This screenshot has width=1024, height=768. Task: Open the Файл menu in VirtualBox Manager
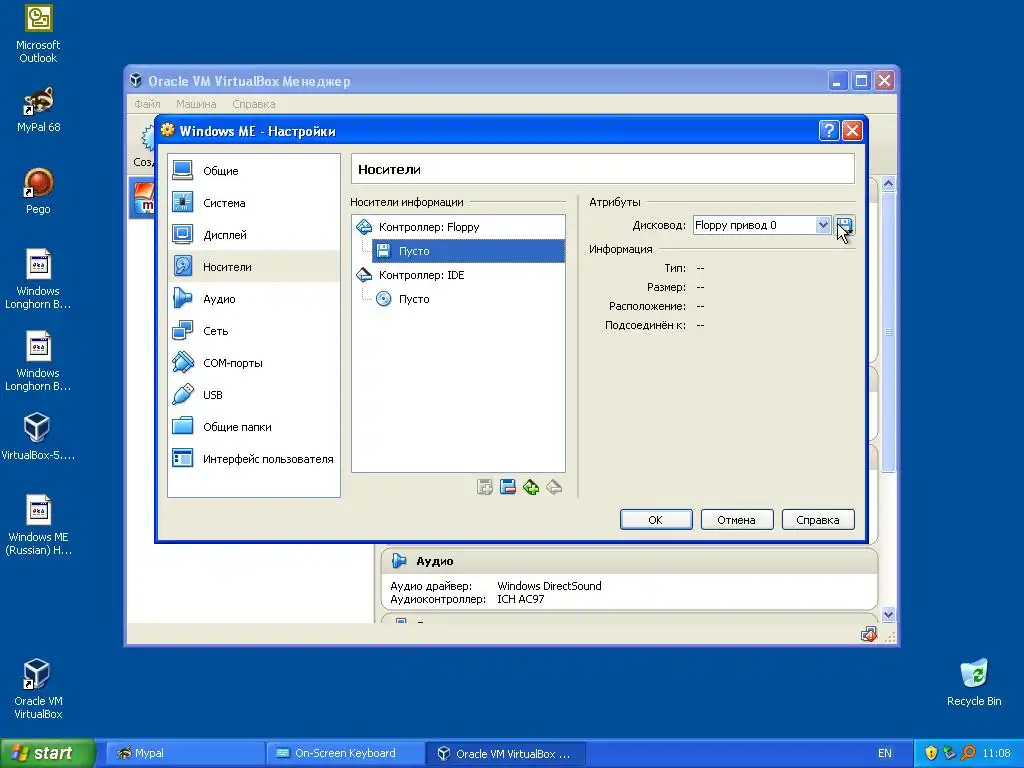point(148,104)
